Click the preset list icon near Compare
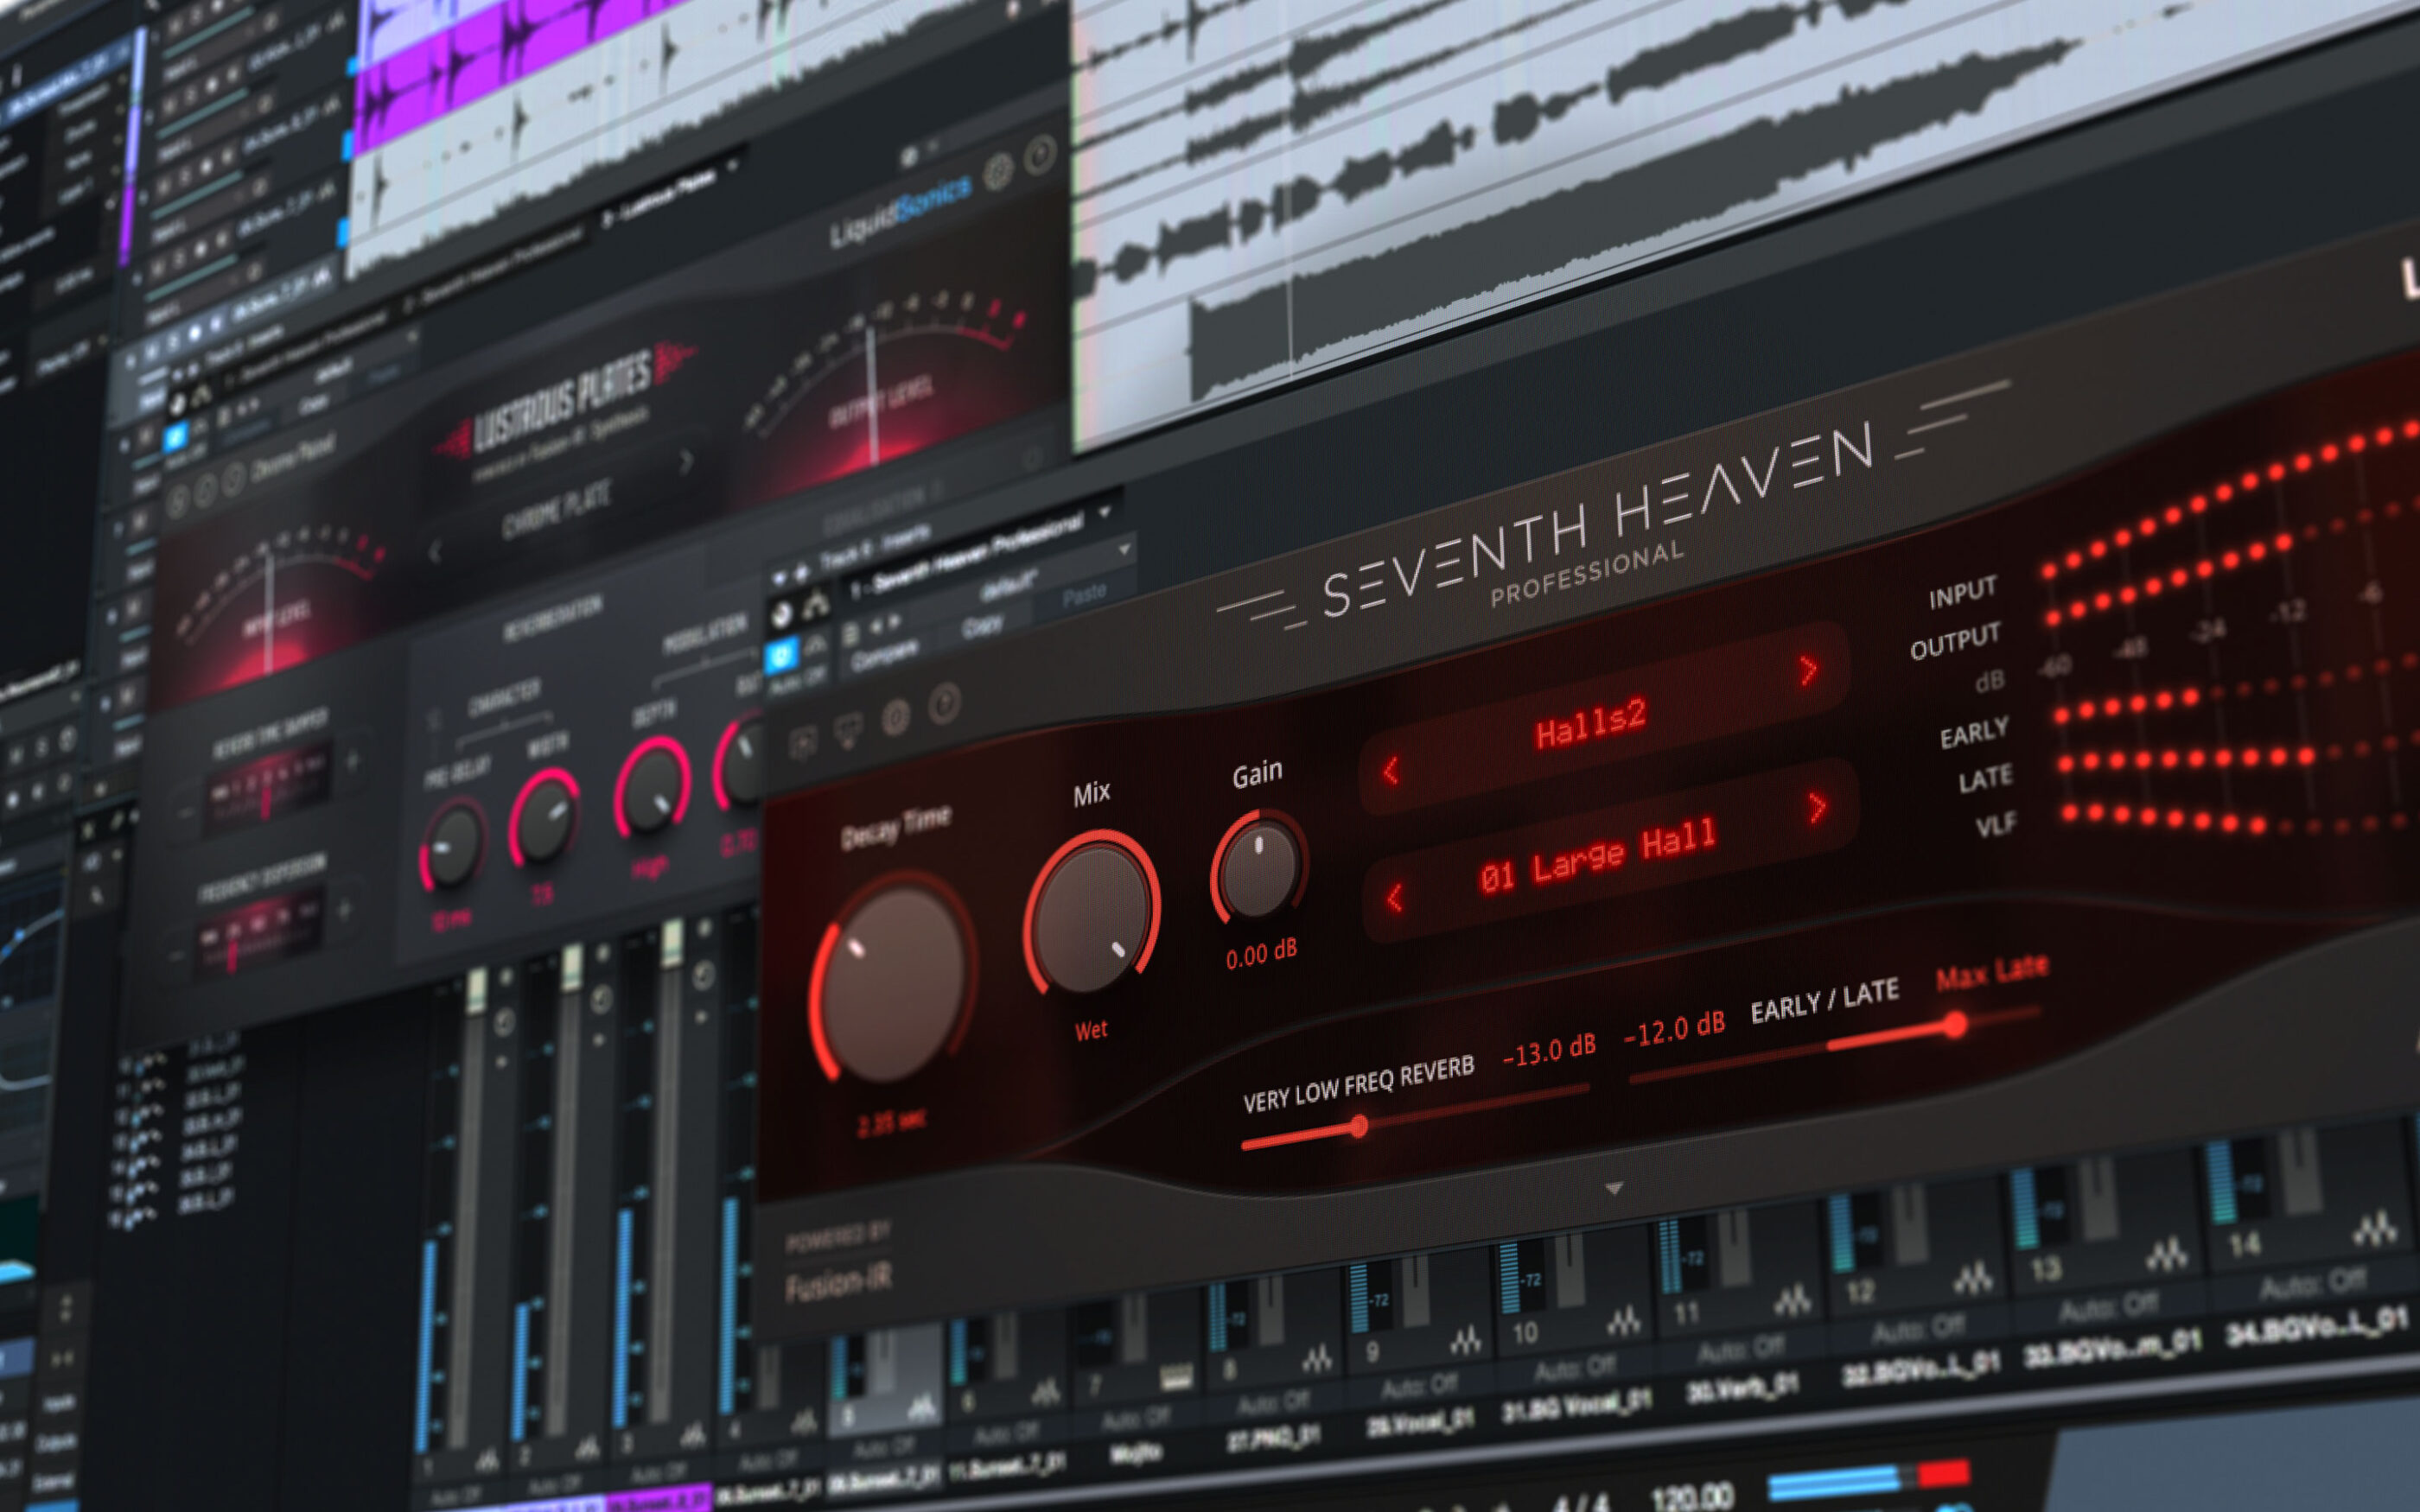The height and width of the screenshot is (1512, 2420). click(850, 634)
